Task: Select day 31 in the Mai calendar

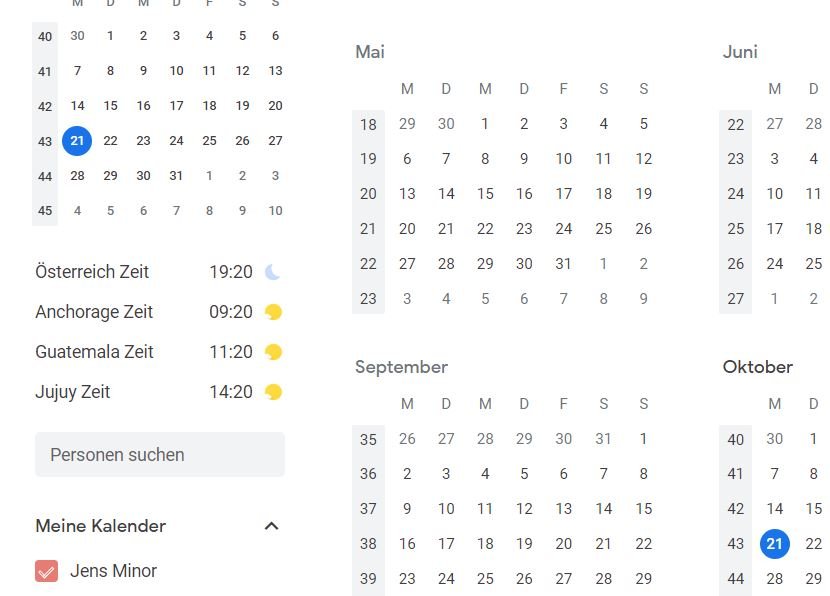Action: pos(564,264)
